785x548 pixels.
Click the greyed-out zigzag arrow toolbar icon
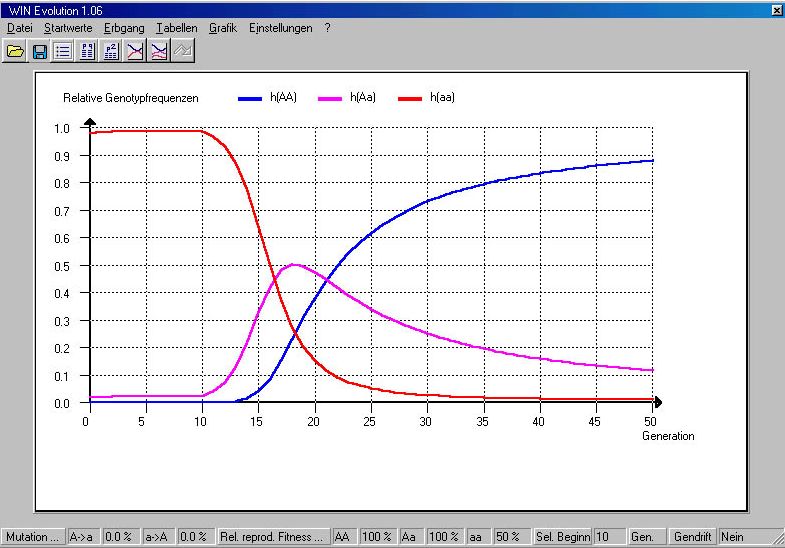click(183, 51)
